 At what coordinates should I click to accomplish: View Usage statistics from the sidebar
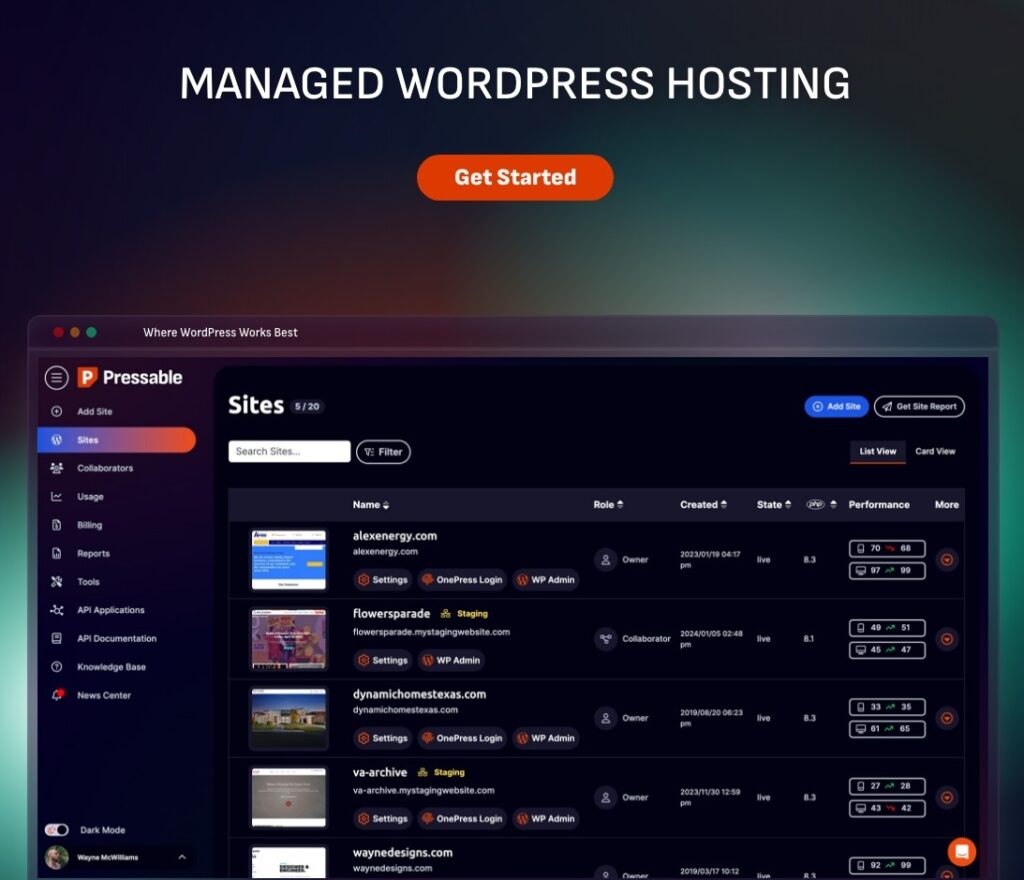coord(88,496)
